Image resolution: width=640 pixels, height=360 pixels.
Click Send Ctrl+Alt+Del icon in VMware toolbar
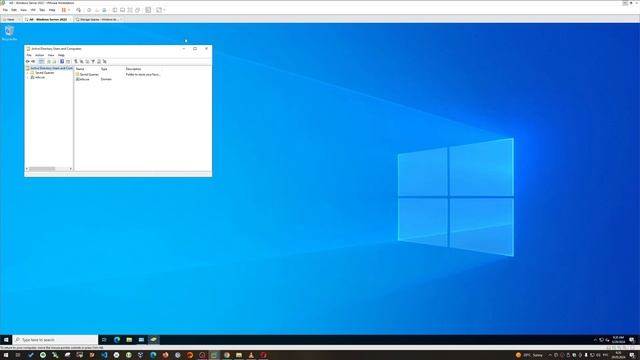click(x=79, y=10)
